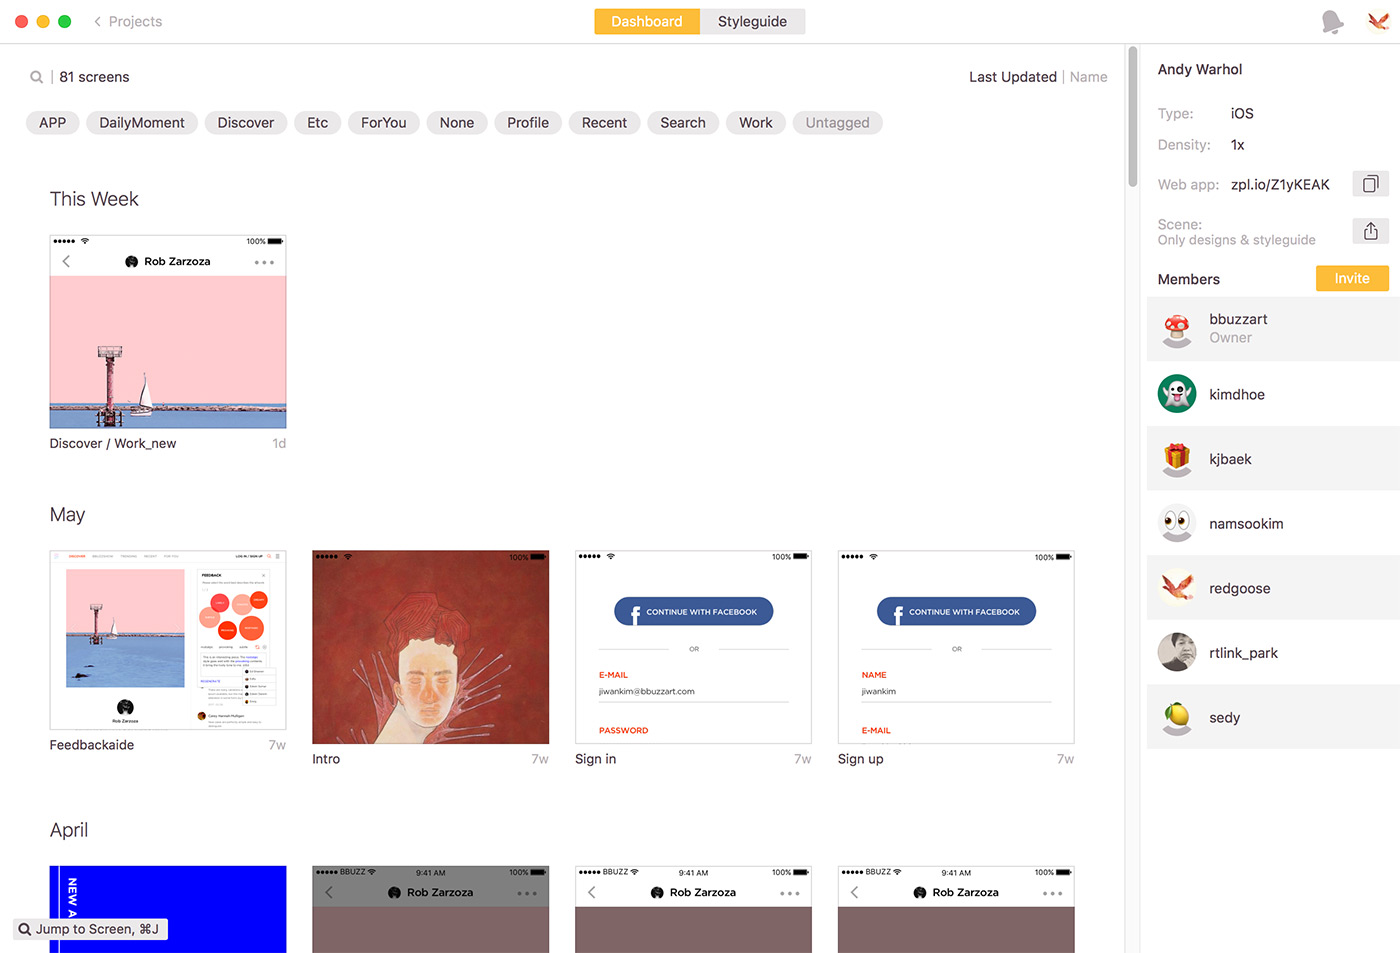Select the Dashboard tab
The height and width of the screenshot is (953, 1400).
tap(646, 22)
